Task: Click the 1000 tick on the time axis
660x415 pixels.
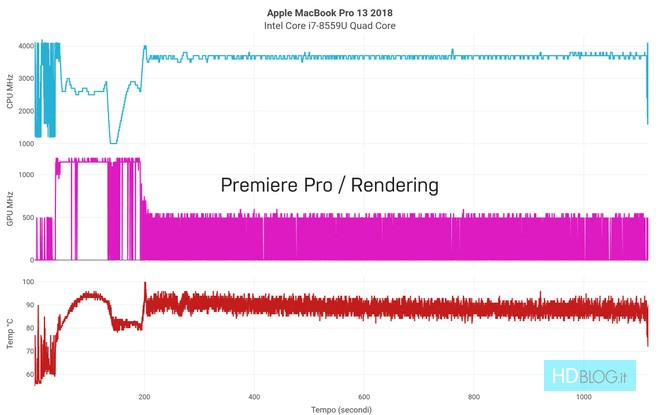Action: 582,394
